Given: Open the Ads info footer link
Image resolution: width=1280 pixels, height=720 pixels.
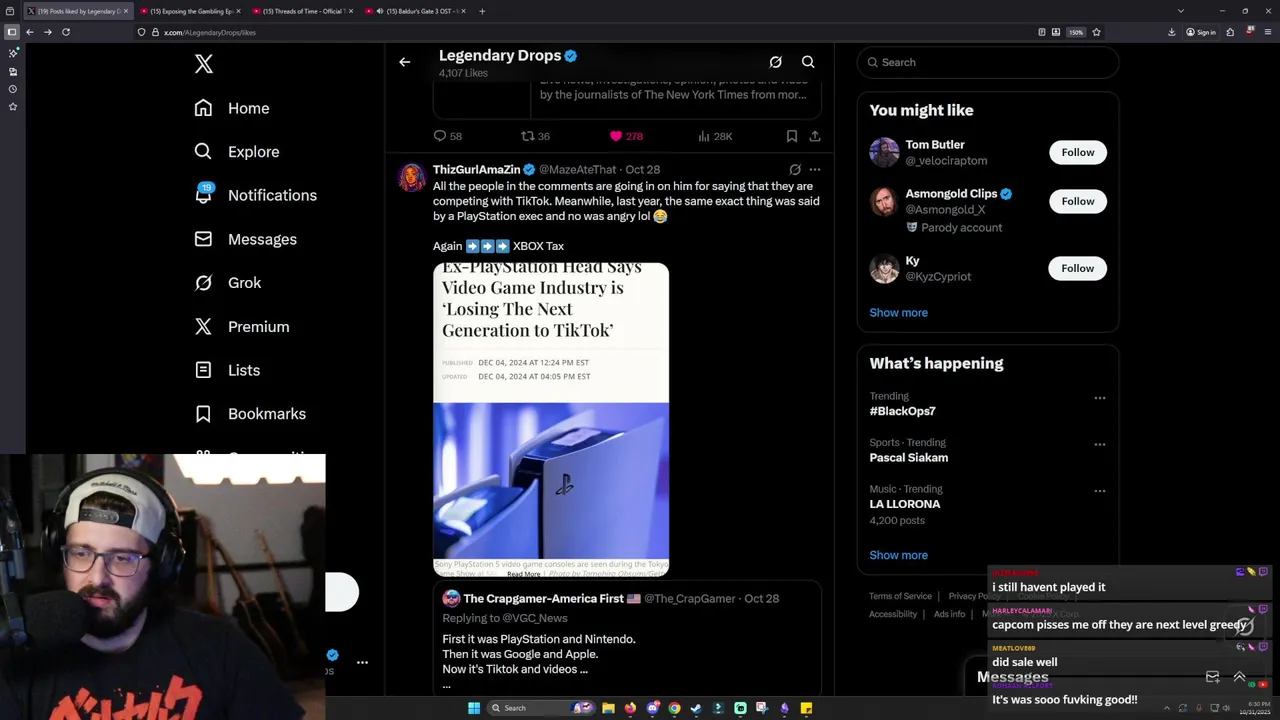Looking at the screenshot, I should point(949,614).
